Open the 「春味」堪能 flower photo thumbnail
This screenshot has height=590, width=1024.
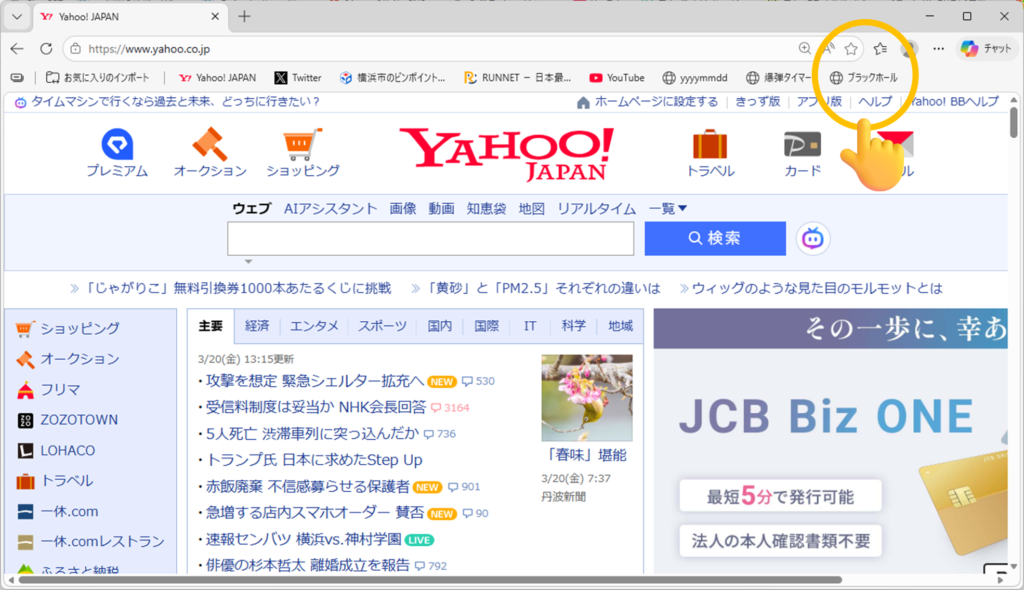(x=587, y=398)
